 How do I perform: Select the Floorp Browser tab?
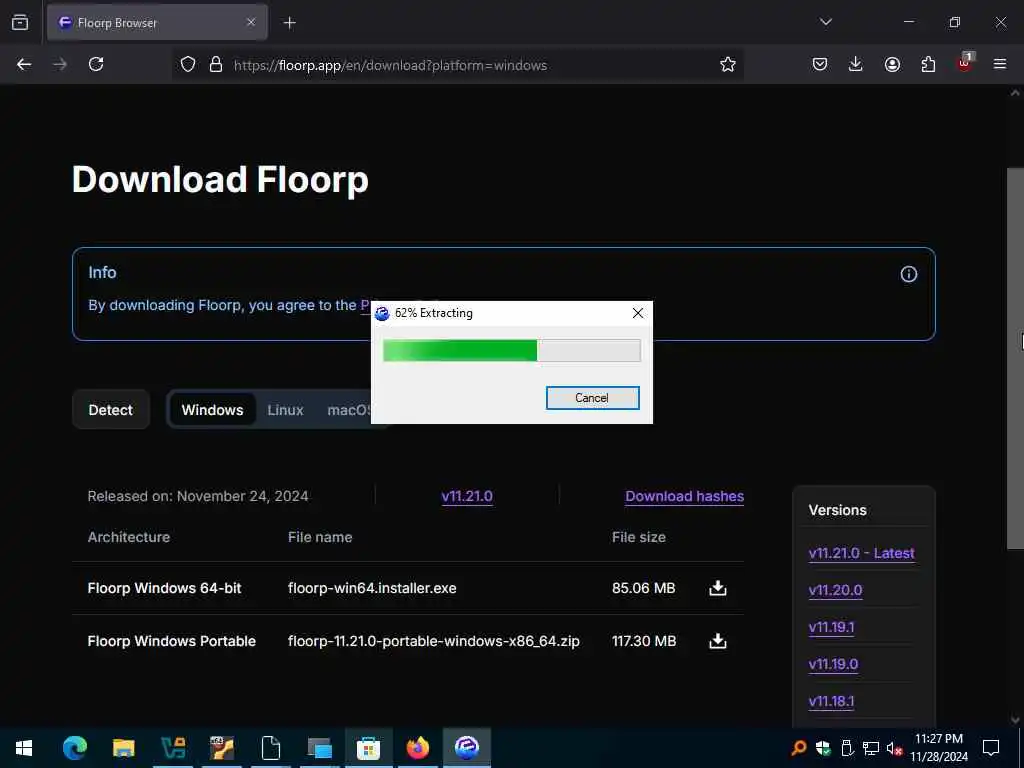157,22
